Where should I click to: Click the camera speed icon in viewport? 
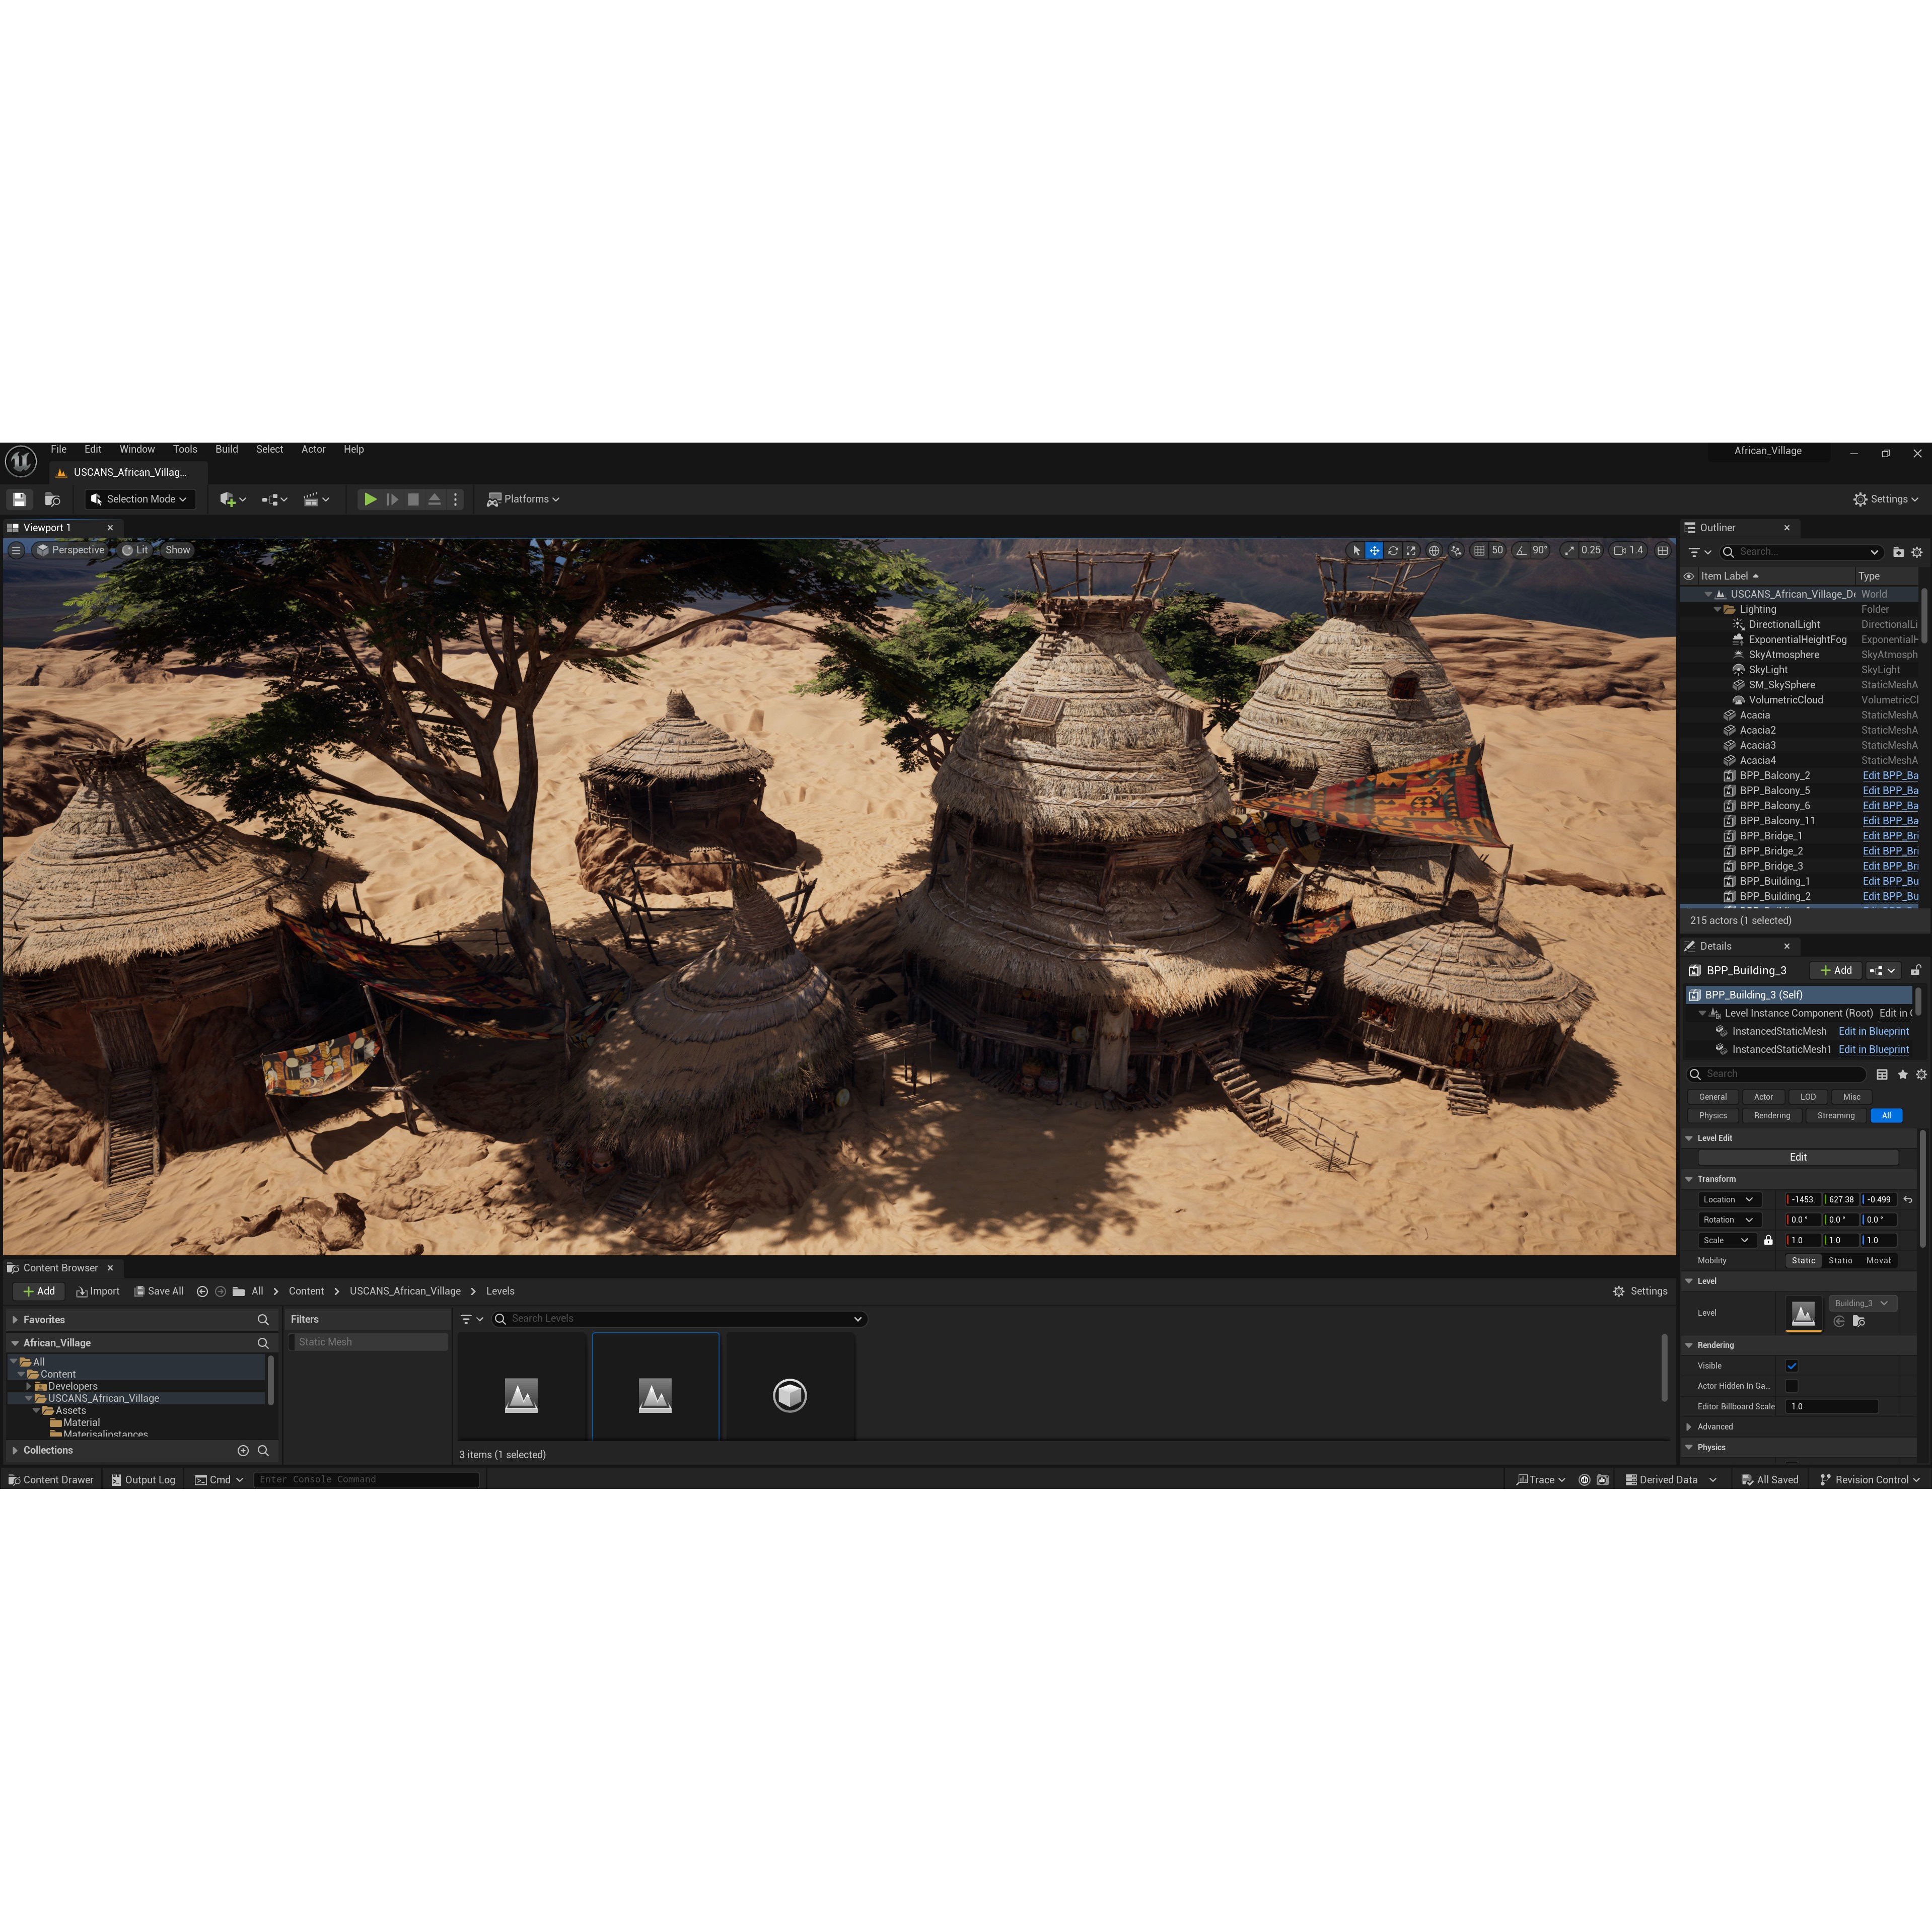(1621, 550)
